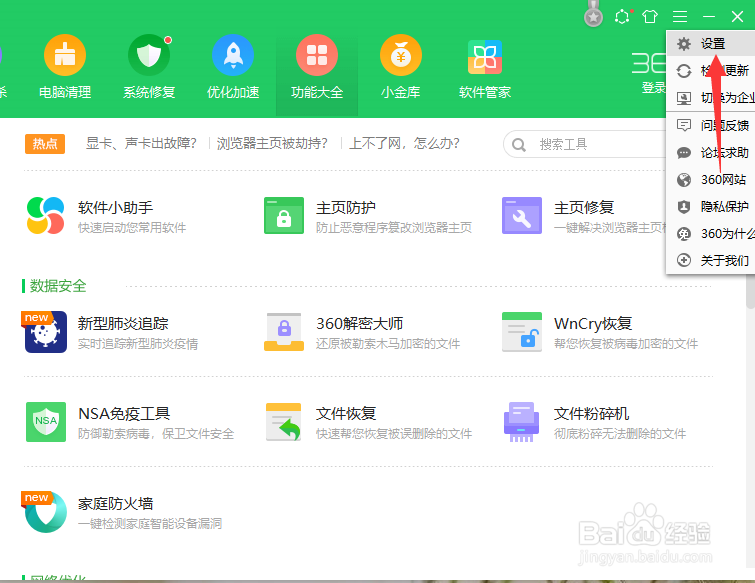Toggle the main hamburger menu icon
This screenshot has width=755, height=583.
click(680, 17)
